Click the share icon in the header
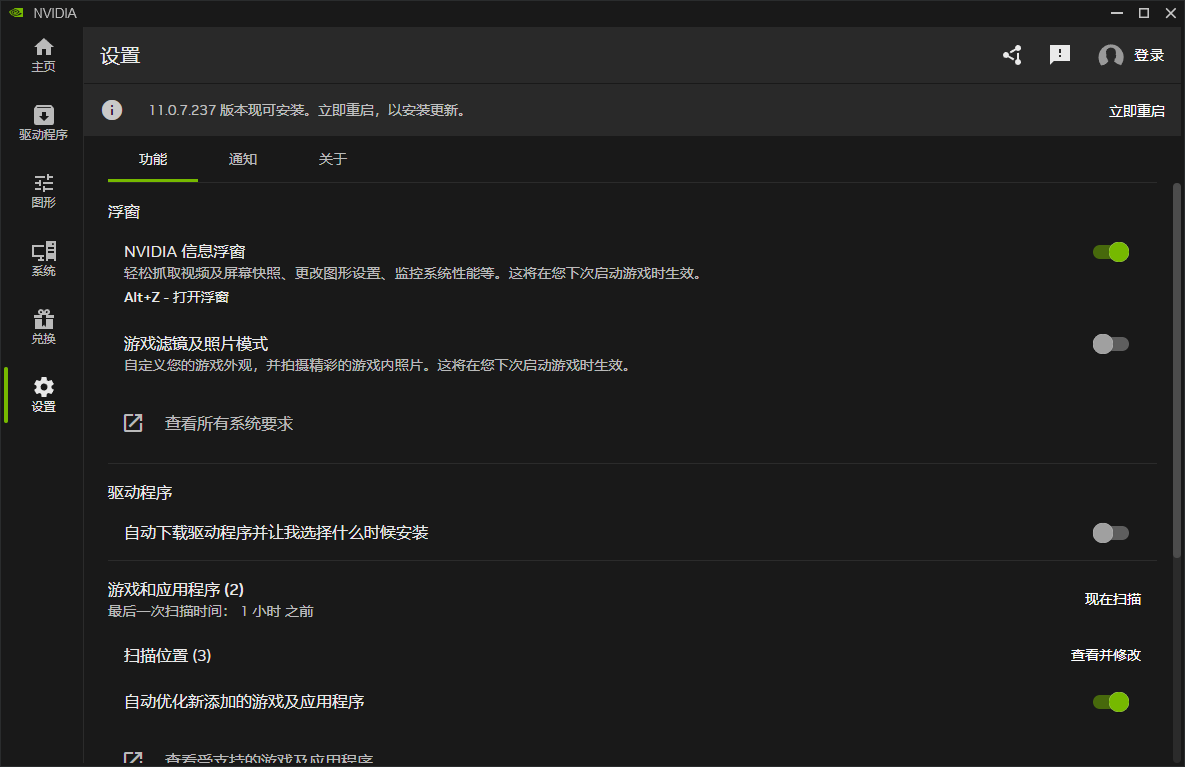 coord(1011,55)
